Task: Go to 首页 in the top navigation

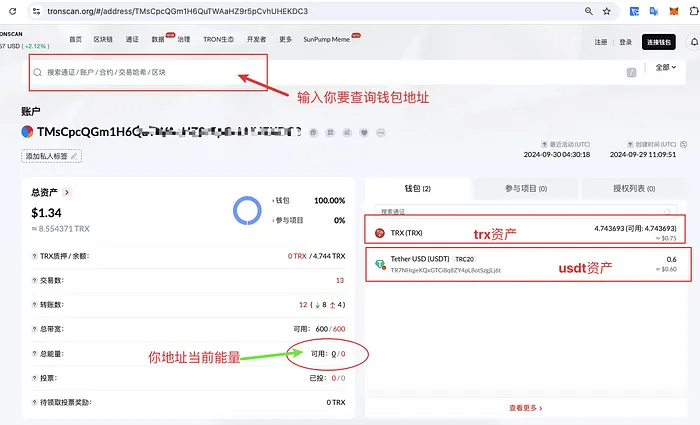Action: (x=75, y=39)
